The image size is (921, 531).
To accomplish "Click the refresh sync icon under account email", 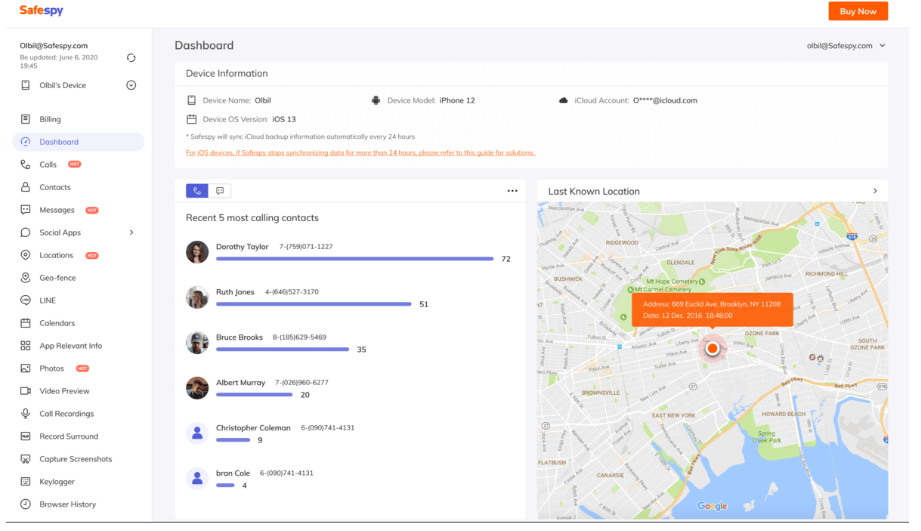I will pos(131,58).
